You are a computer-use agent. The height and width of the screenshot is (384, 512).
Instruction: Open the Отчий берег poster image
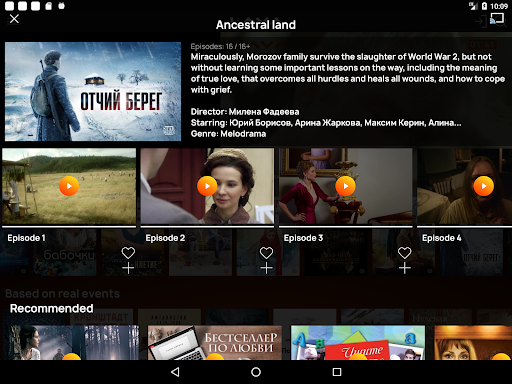pos(93,91)
